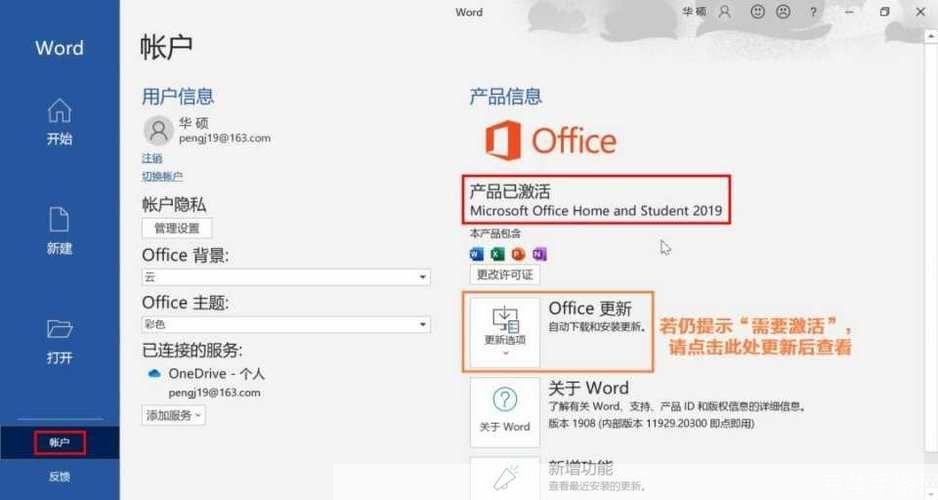Click the 版本 1908 version text
This screenshot has height=500, width=938.
pyautogui.click(x=651, y=423)
